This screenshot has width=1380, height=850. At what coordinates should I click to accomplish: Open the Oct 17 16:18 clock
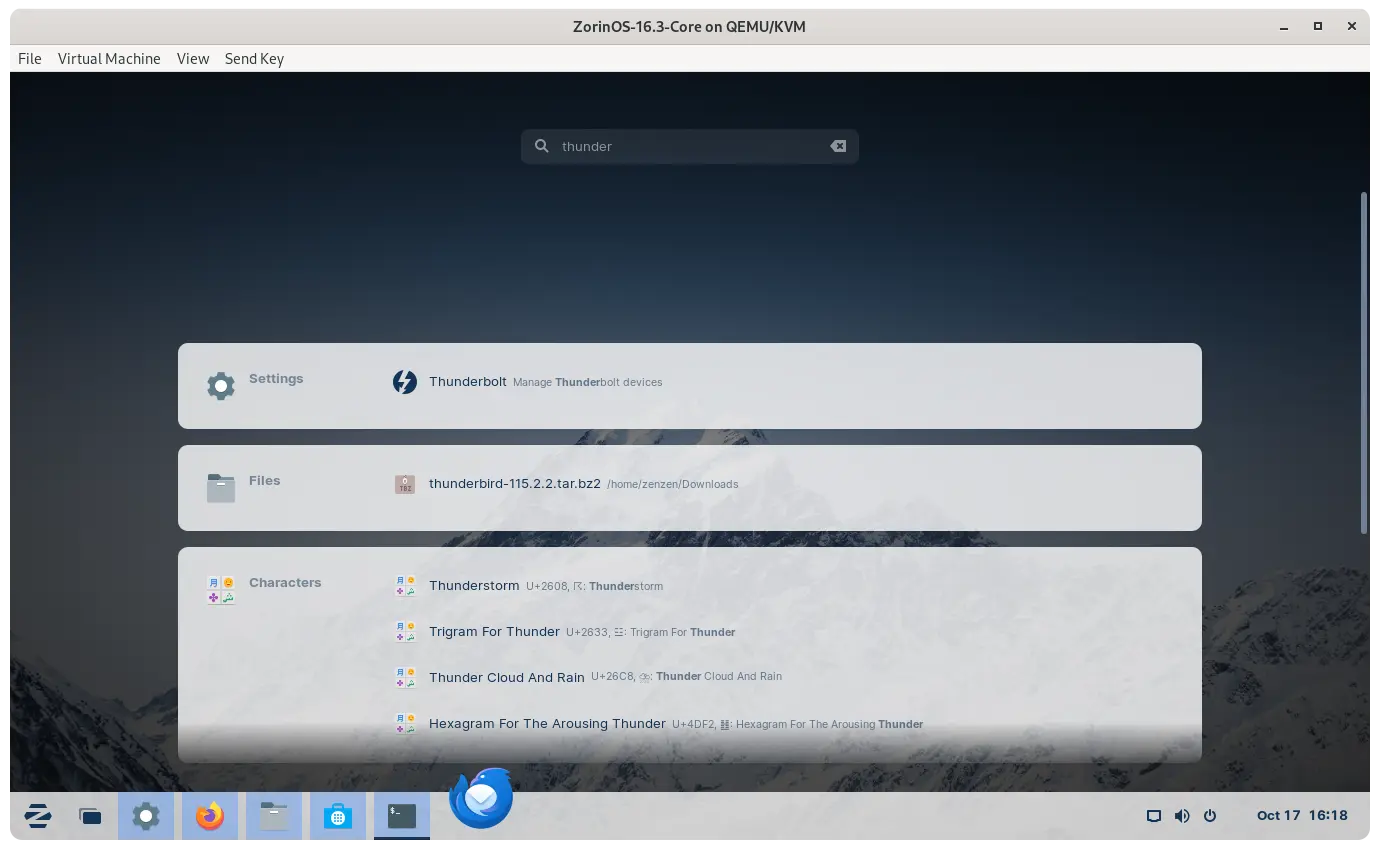pos(1302,816)
